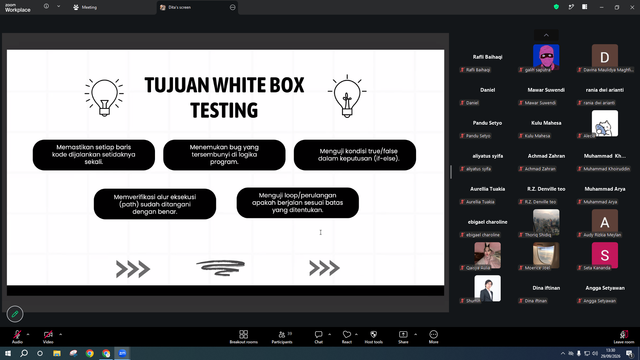
Task: Open meeting info icon in title bar
Action: (x=47, y=7)
